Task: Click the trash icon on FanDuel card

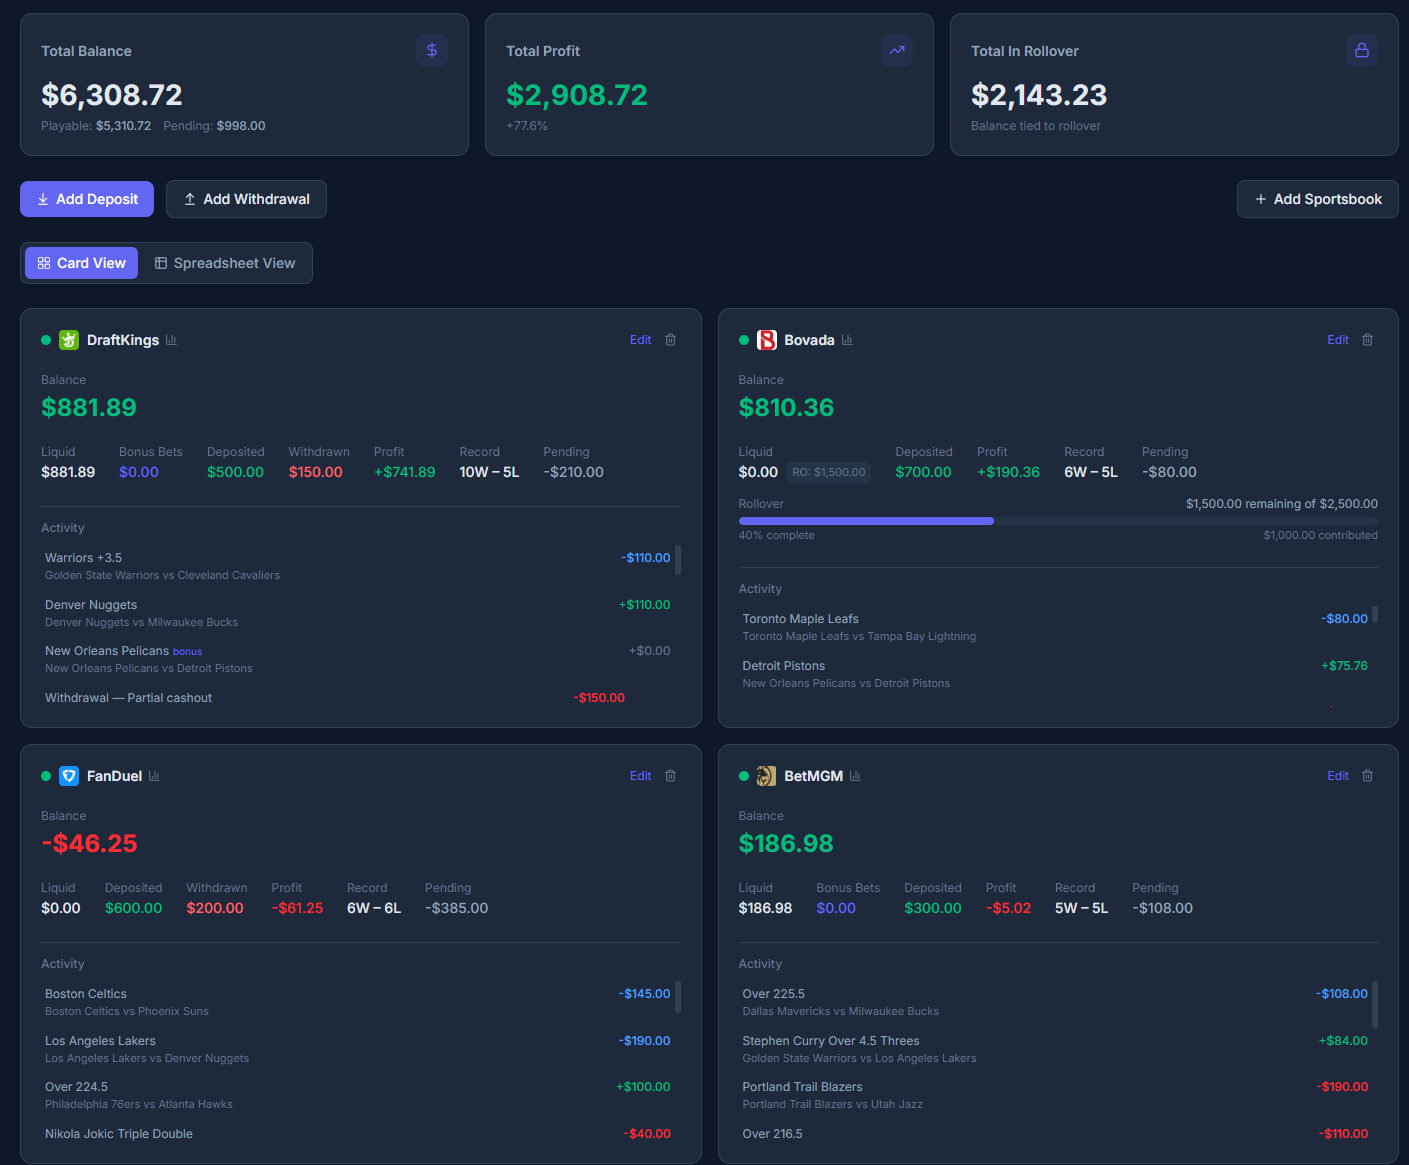Action: [x=670, y=776]
